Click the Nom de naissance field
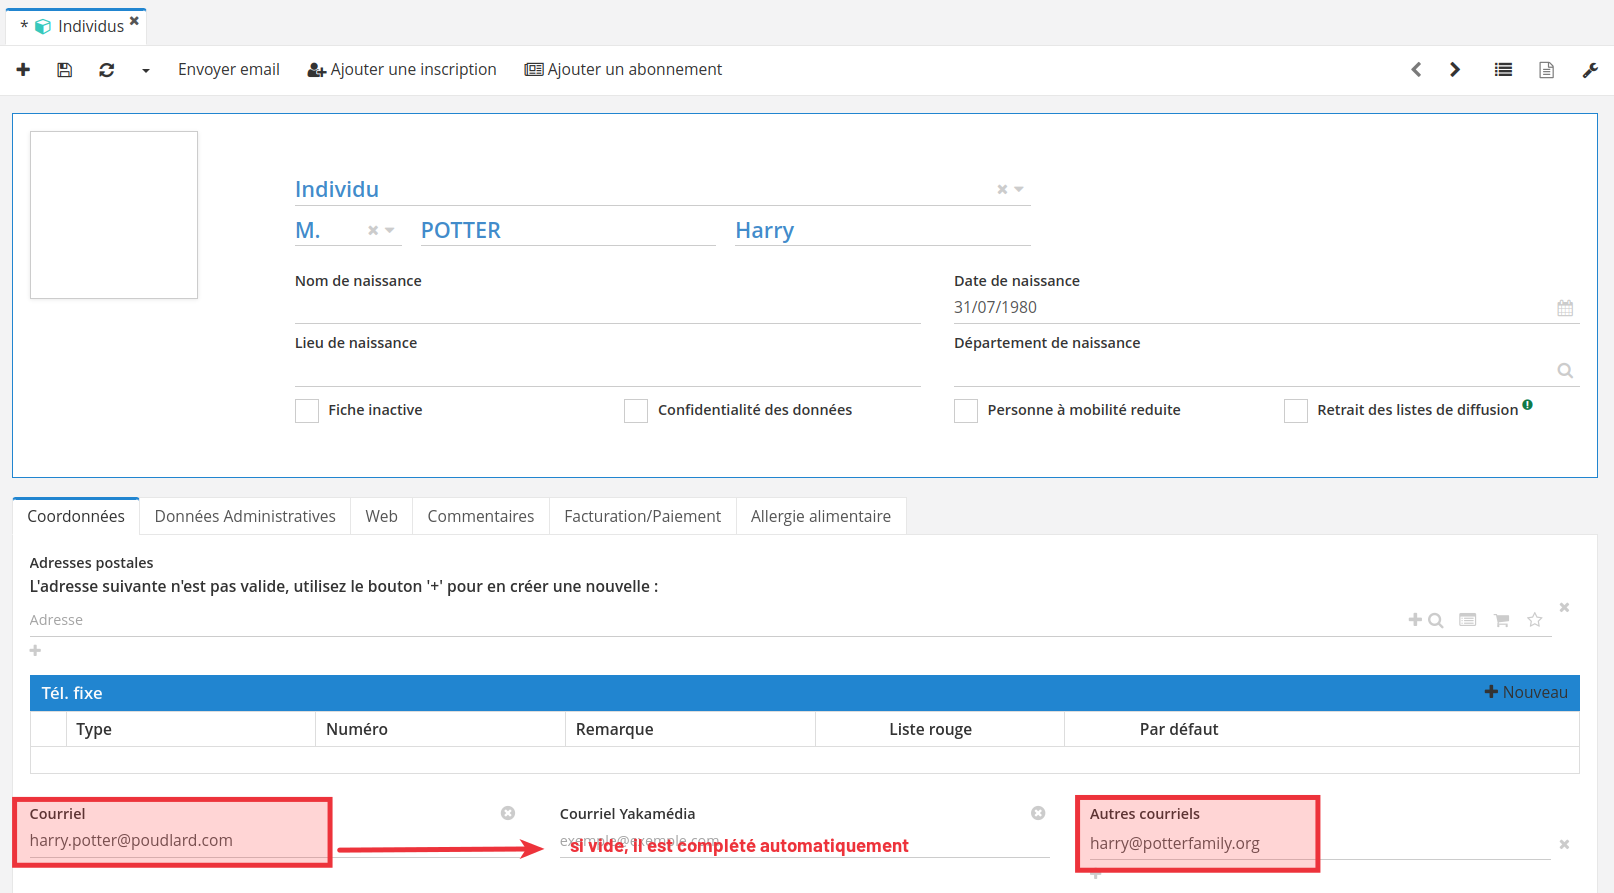Viewport: 1614px width, 893px height. 607,308
